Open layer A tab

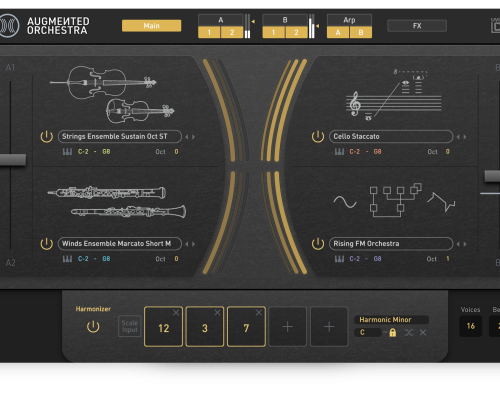point(221,20)
